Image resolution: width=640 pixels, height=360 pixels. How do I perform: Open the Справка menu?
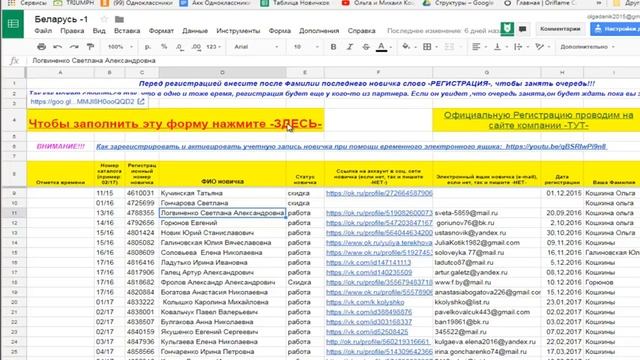[x=361, y=31]
